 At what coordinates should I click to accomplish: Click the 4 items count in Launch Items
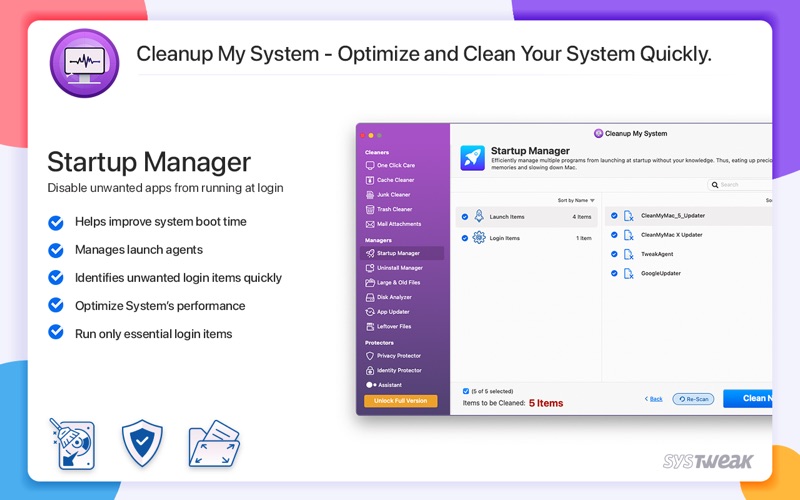(x=582, y=217)
